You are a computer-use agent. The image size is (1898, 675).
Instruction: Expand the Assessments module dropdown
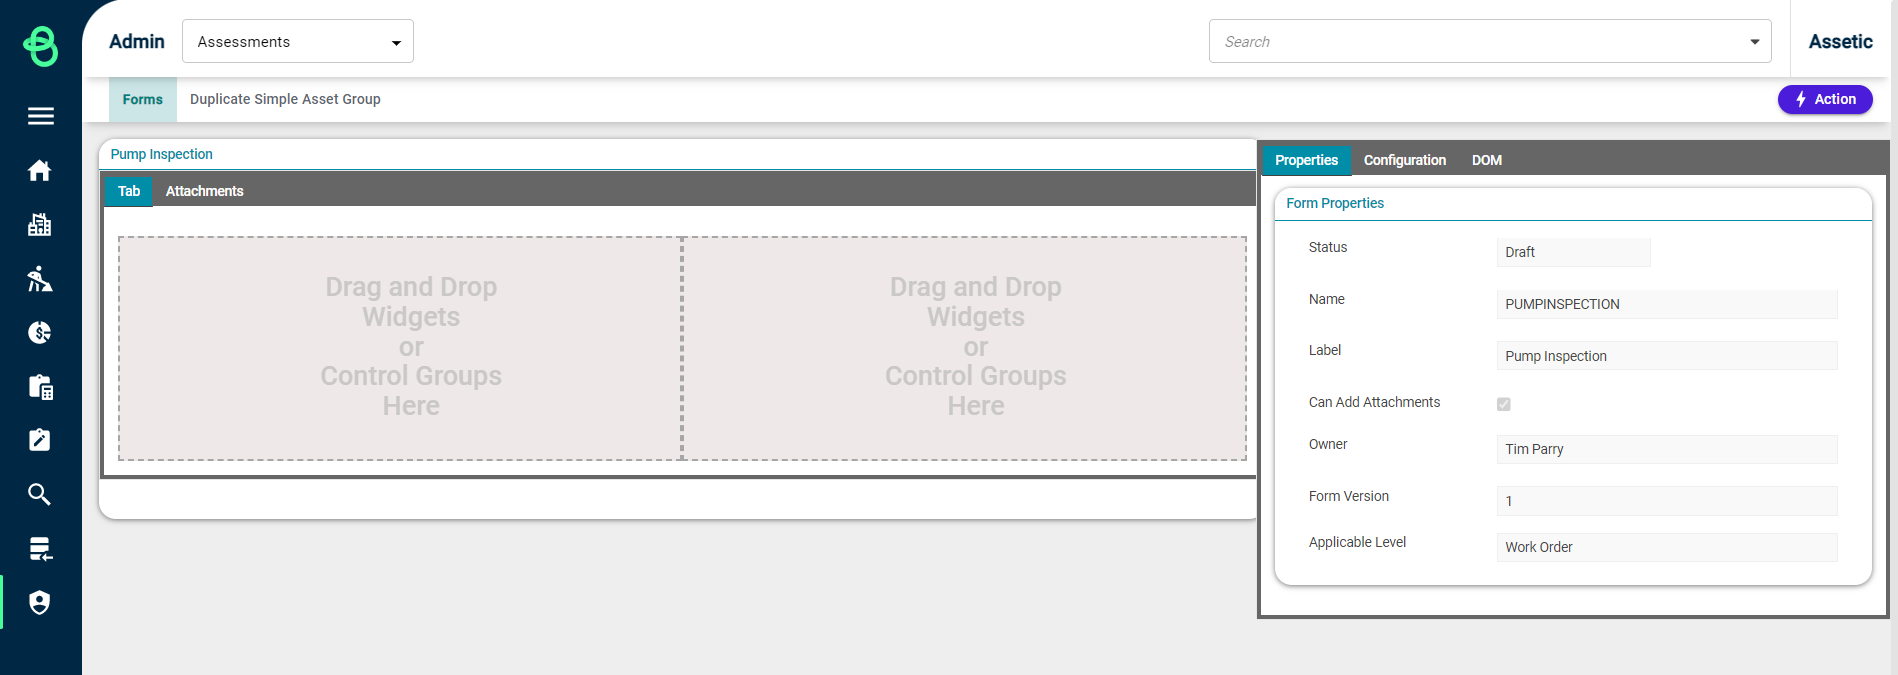pyautogui.click(x=396, y=43)
